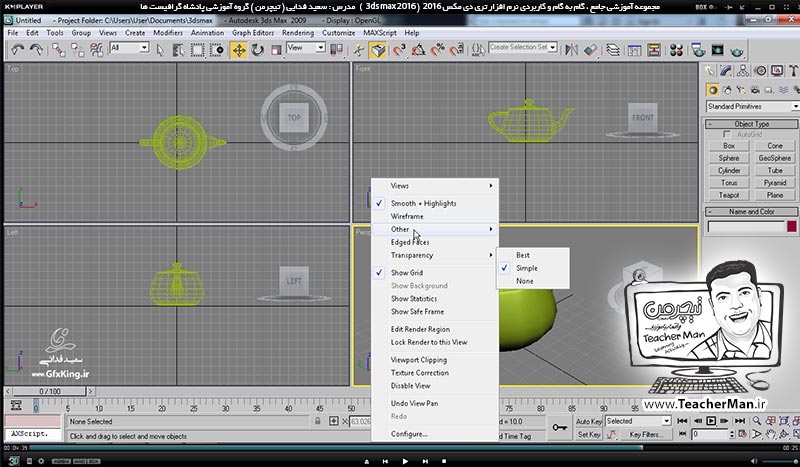Open Select by Name tool
The height and width of the screenshot is (467, 800).
click(x=178, y=50)
